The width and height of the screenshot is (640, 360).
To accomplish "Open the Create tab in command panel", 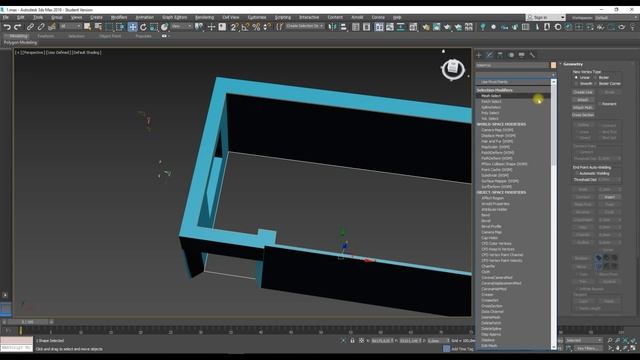I will click(479, 55).
